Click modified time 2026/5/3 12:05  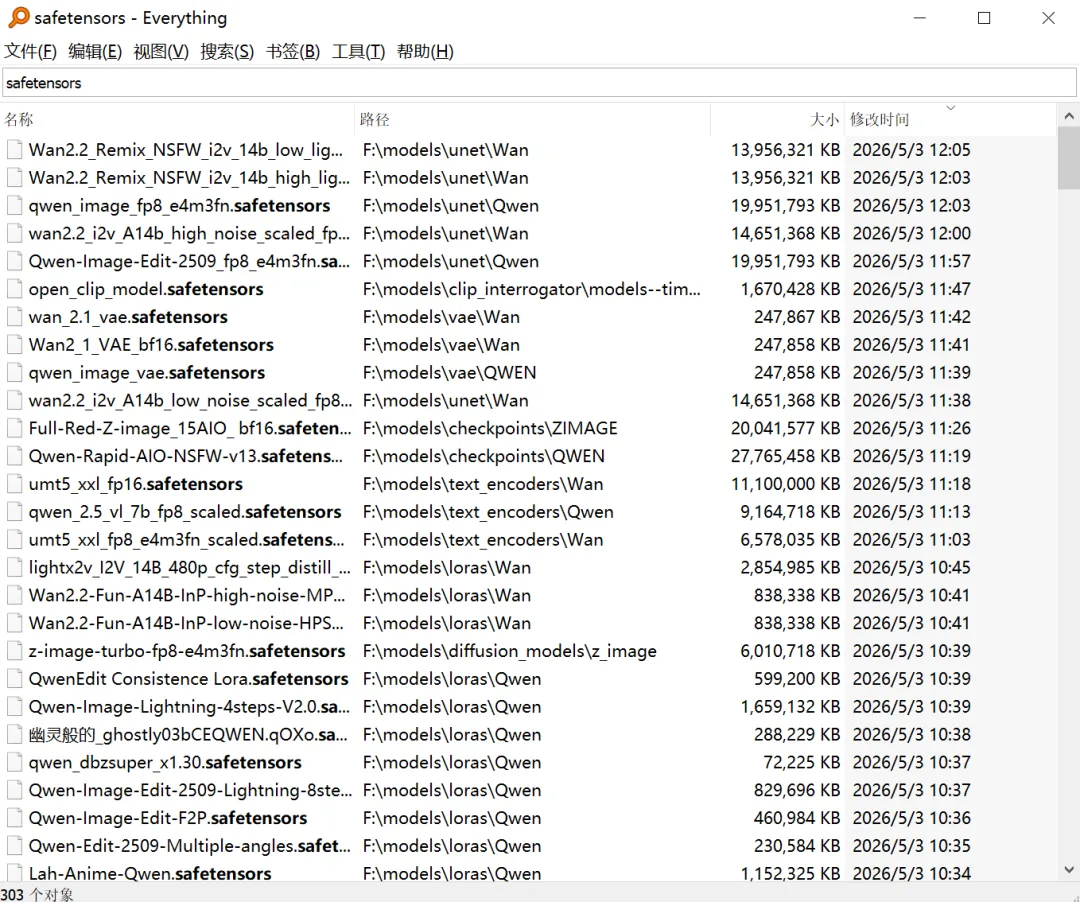click(911, 150)
